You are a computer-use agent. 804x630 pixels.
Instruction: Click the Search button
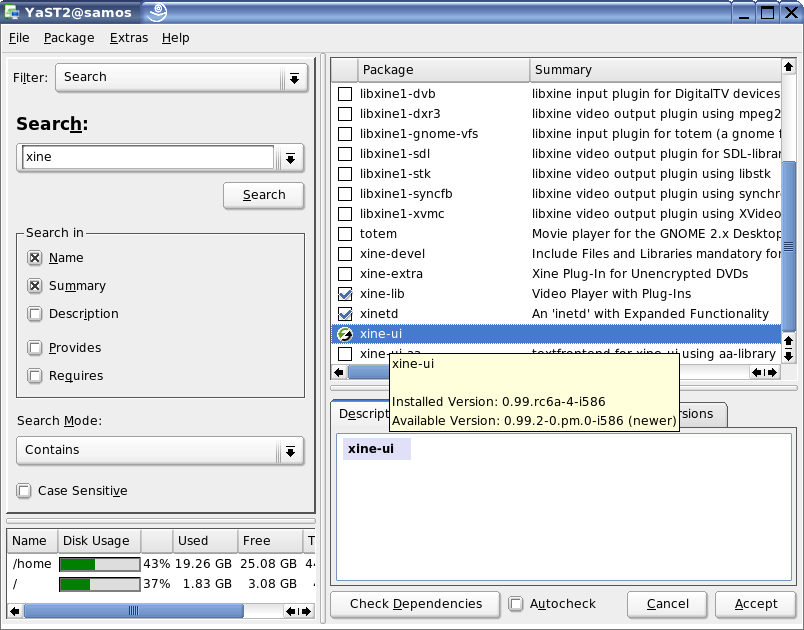click(x=264, y=195)
